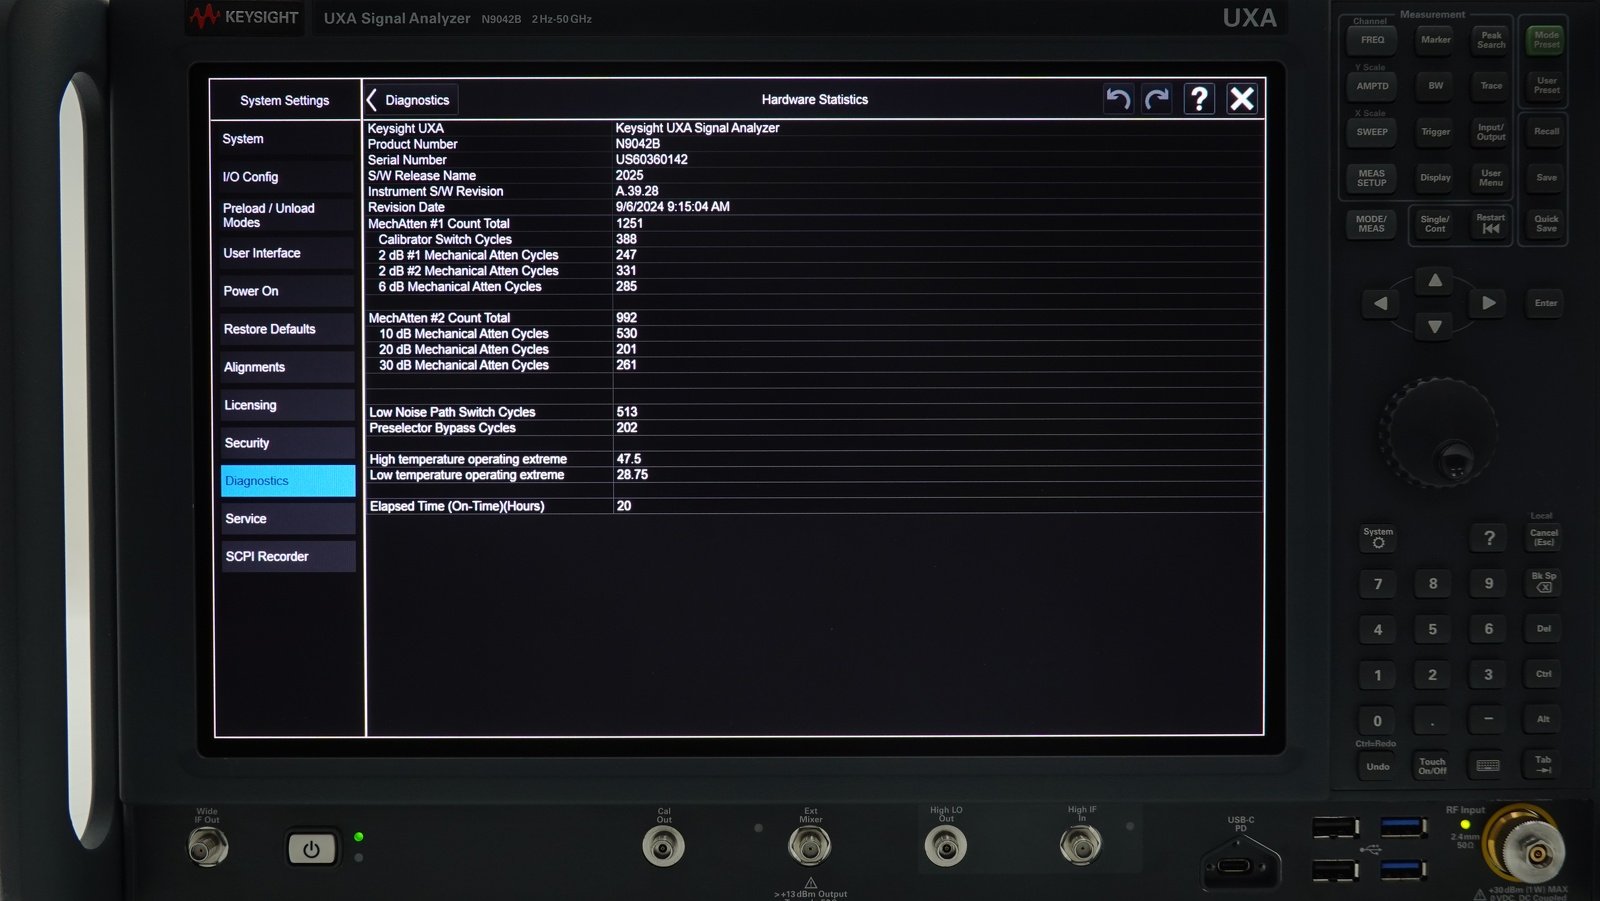Tap the MEAS SETUP hardkey
The image size is (1600, 901).
tap(1372, 178)
